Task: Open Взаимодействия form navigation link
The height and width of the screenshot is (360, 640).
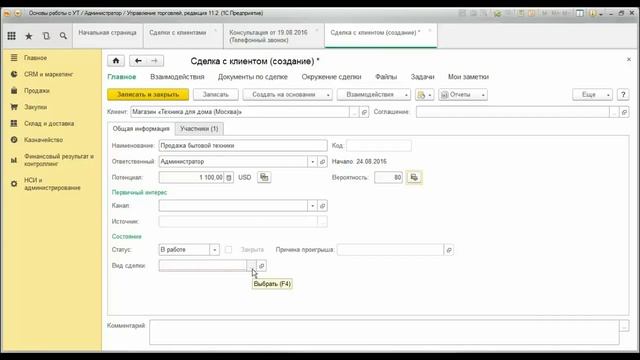Action: (177, 77)
